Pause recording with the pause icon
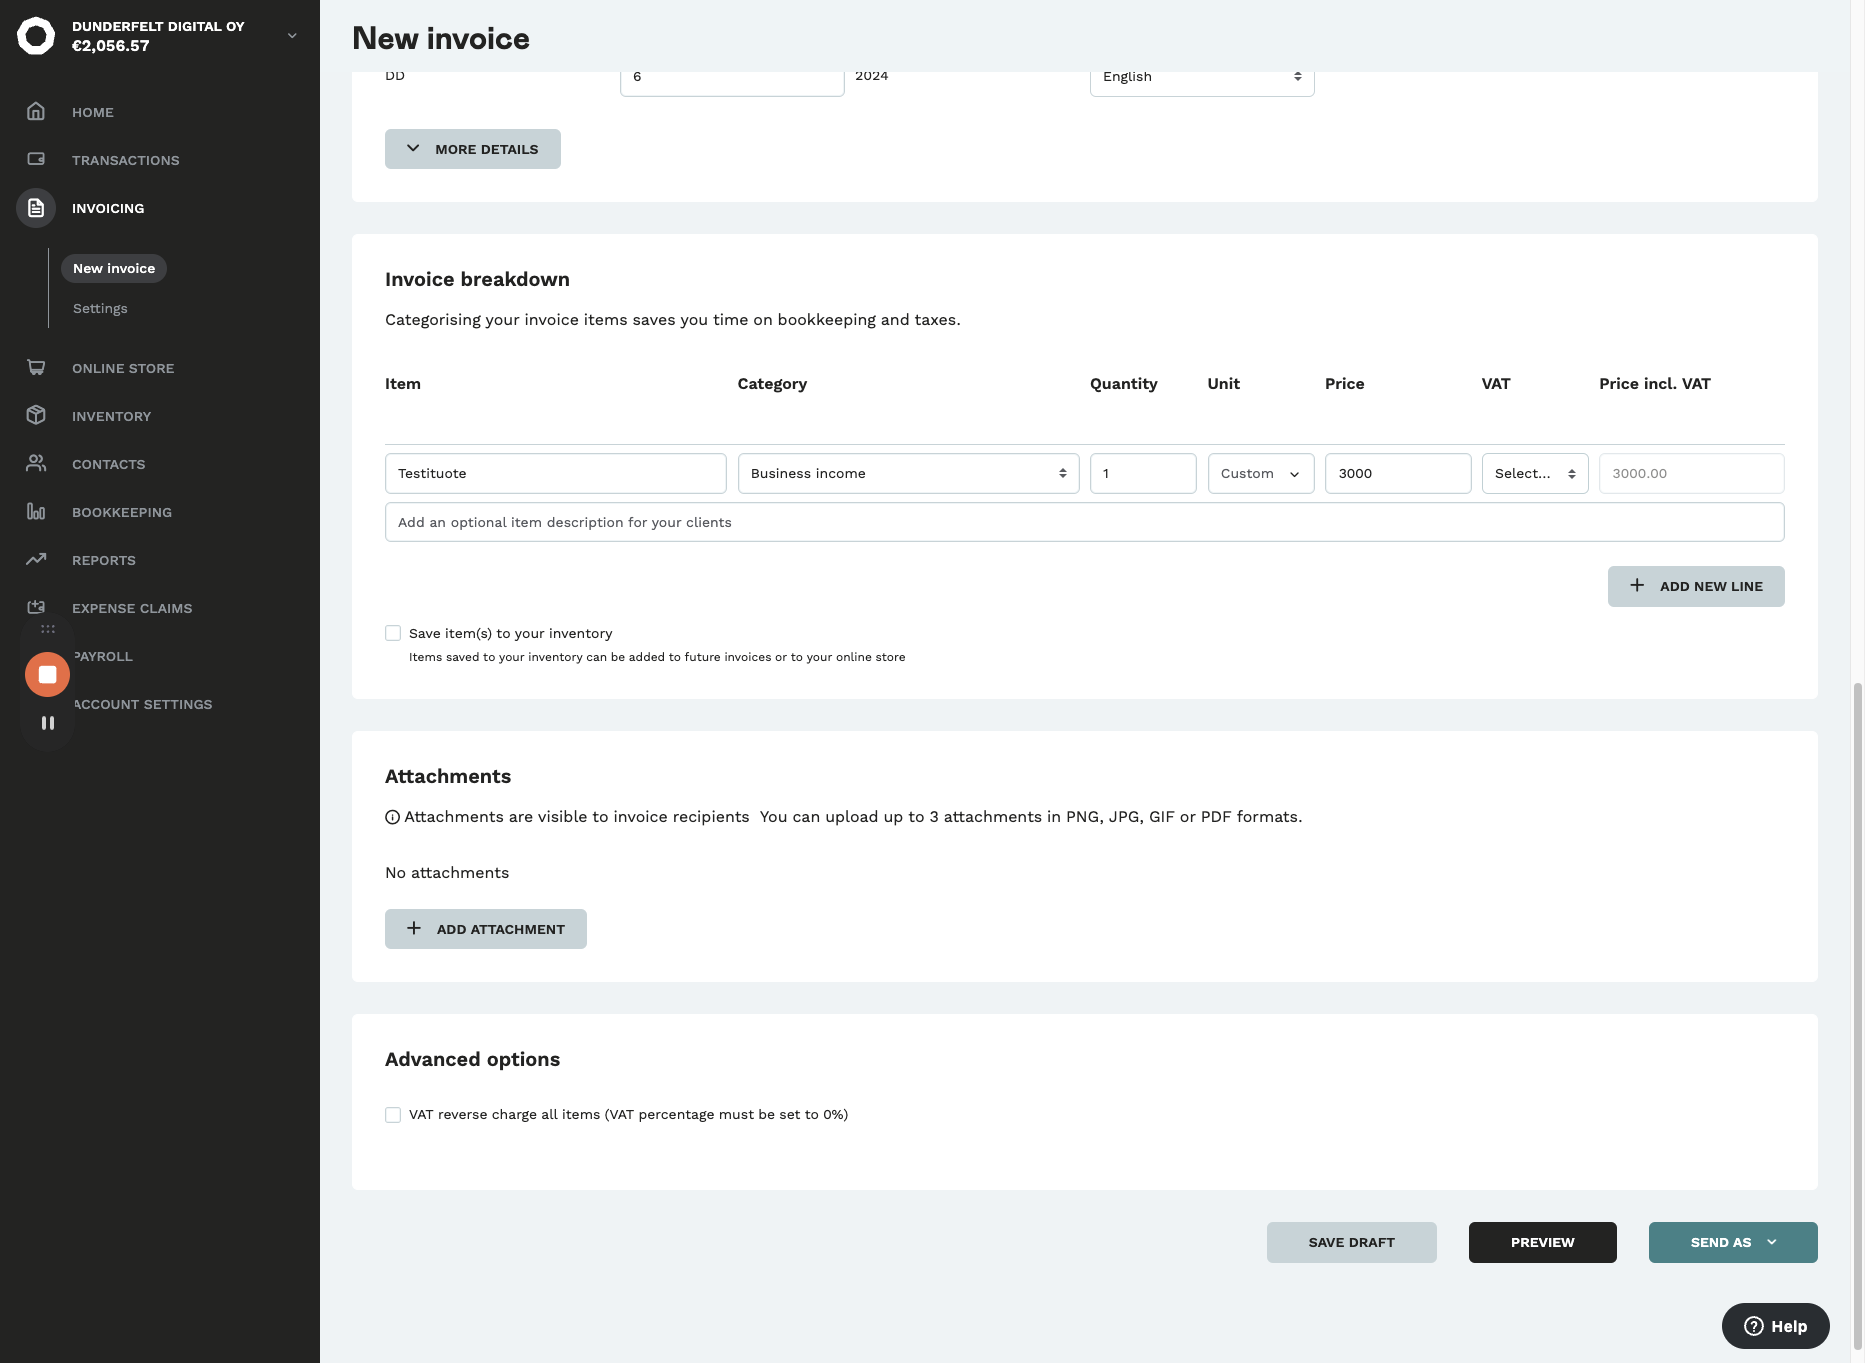 [x=47, y=723]
